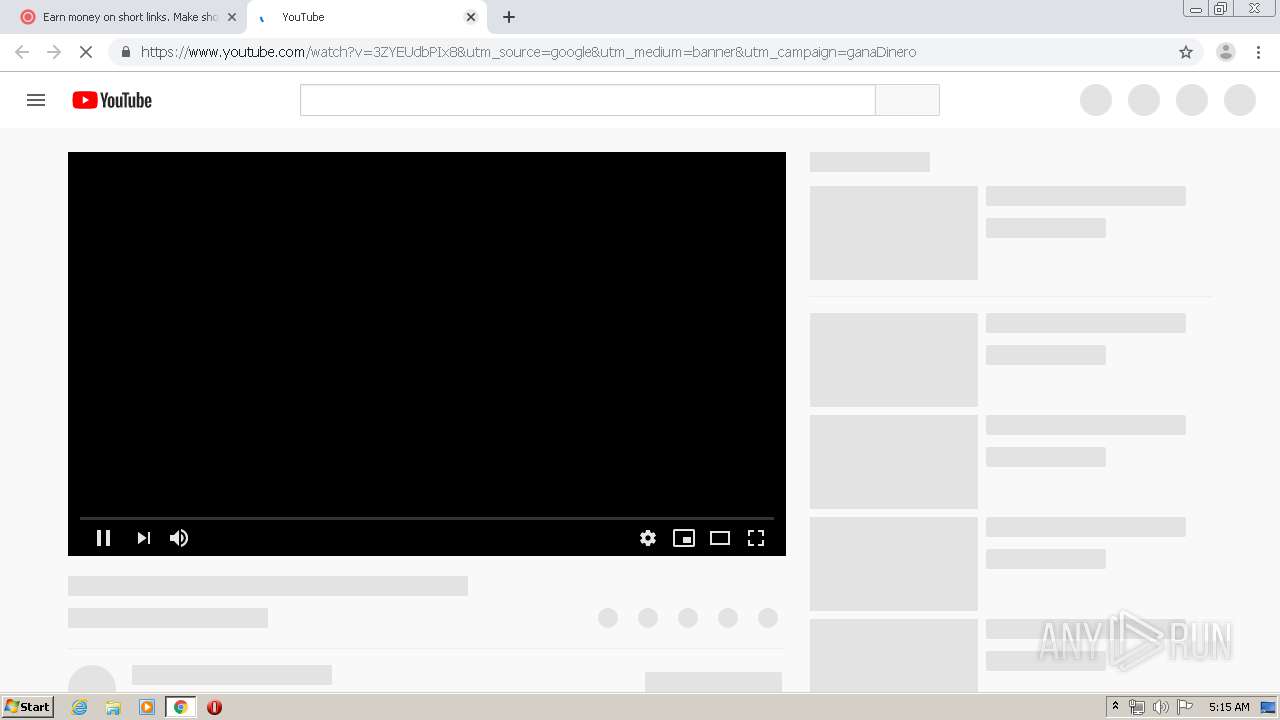Select the Chrome taskbar button
The width and height of the screenshot is (1280, 720).
[x=180, y=707]
